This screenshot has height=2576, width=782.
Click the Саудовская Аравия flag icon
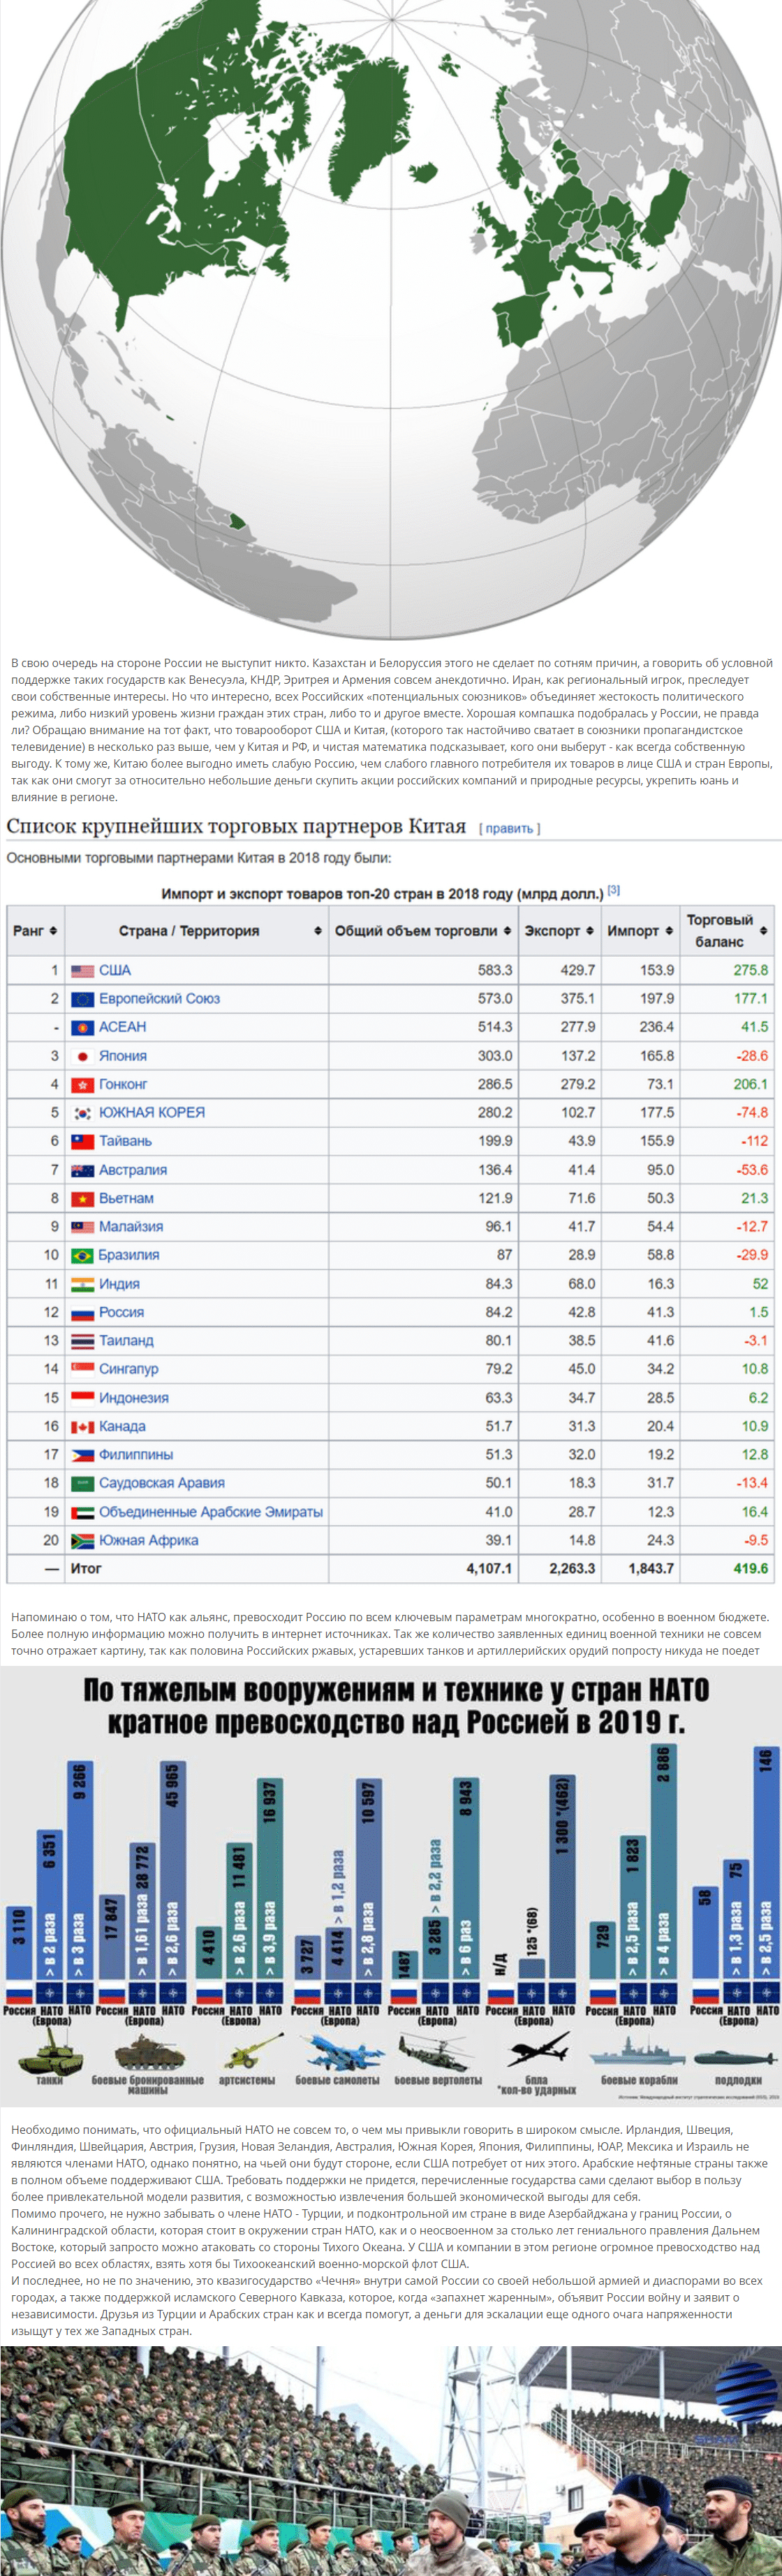tap(82, 1483)
